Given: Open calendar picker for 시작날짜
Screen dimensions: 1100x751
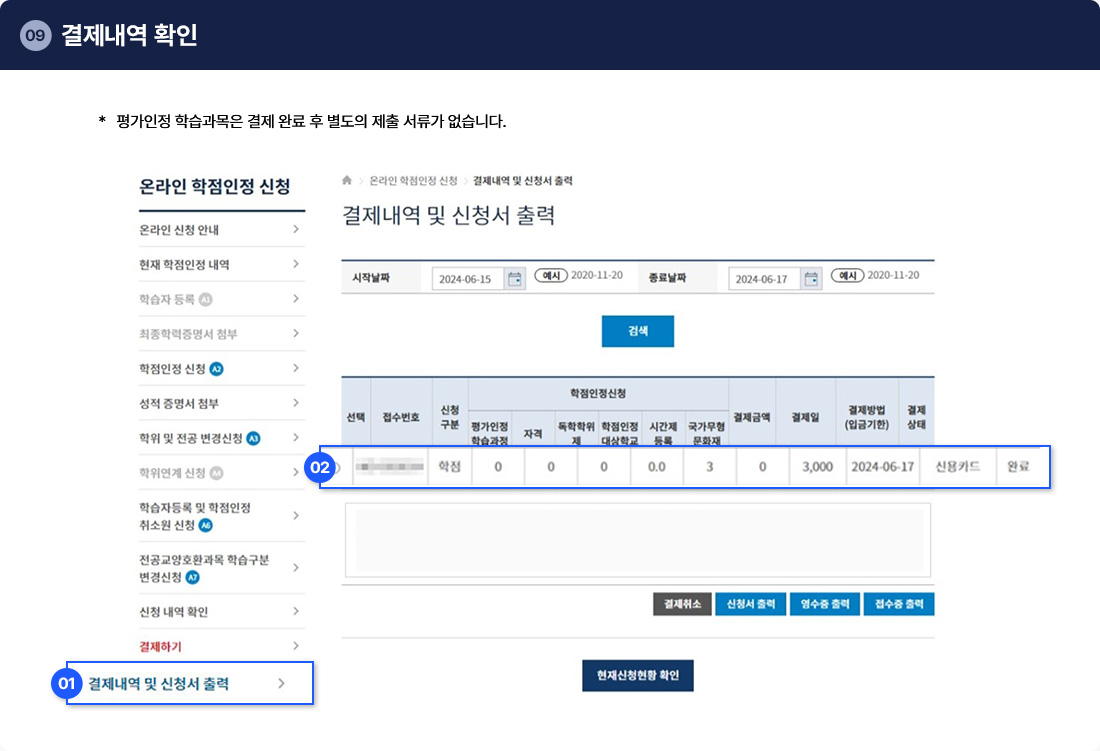Looking at the screenshot, I should click(515, 279).
